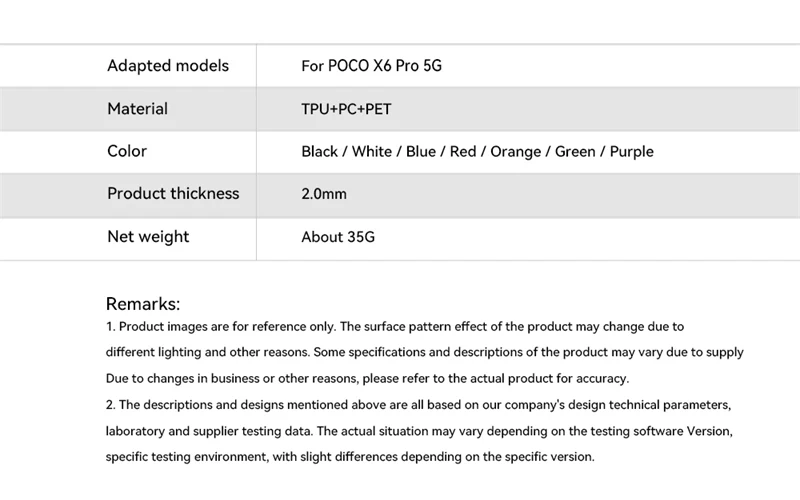
Task: Click the word "White" in the color list
Action: tap(372, 152)
